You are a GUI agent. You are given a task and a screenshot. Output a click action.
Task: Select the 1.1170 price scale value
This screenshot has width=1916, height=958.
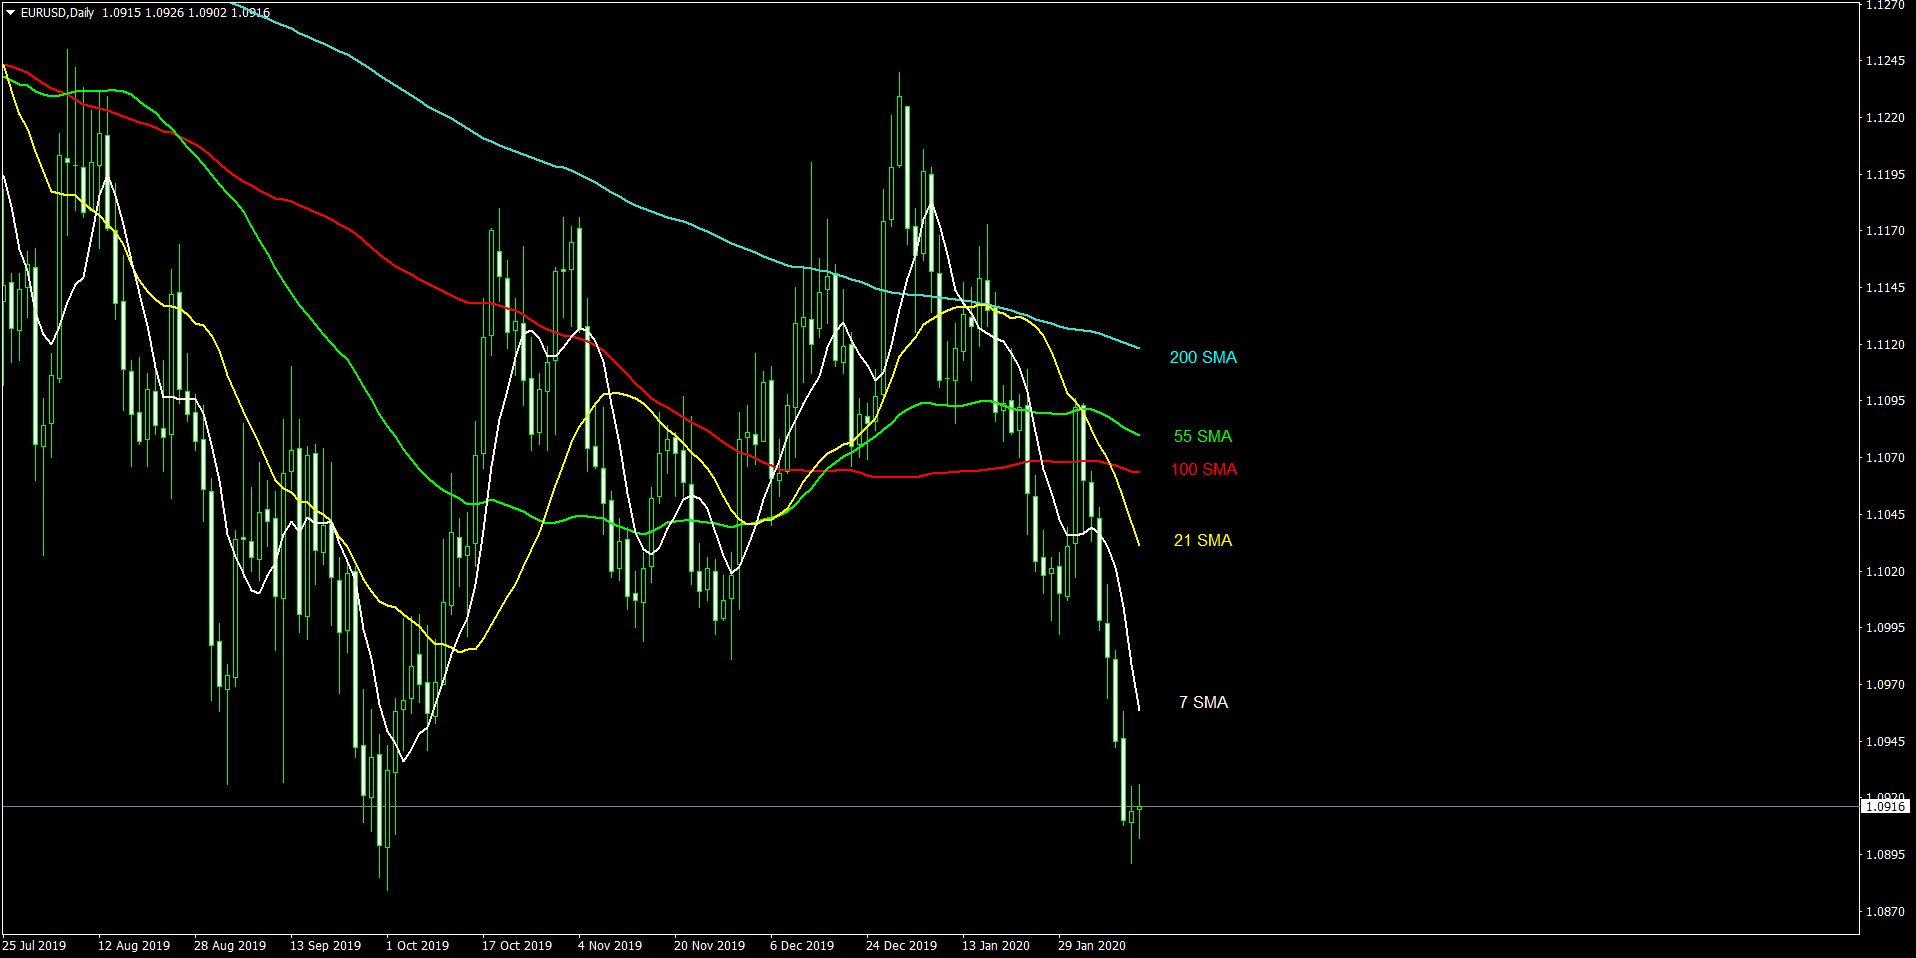point(1885,231)
